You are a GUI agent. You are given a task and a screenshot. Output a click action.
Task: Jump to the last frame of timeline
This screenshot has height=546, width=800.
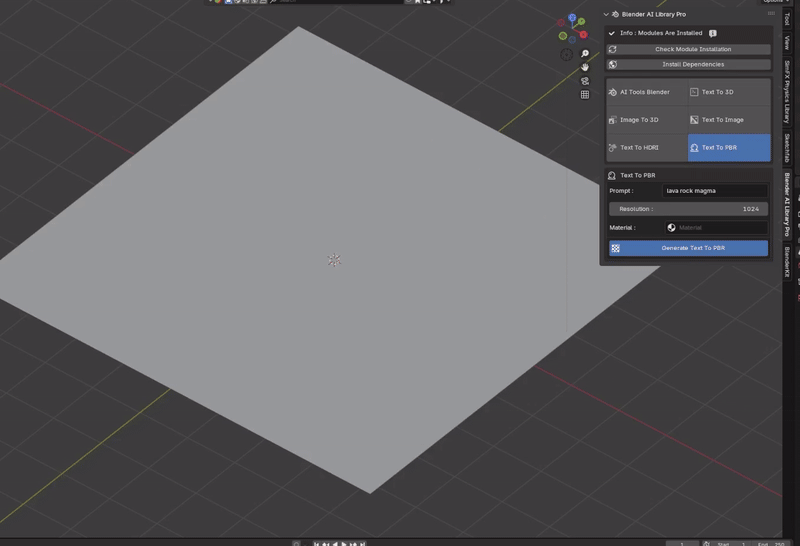point(363,544)
